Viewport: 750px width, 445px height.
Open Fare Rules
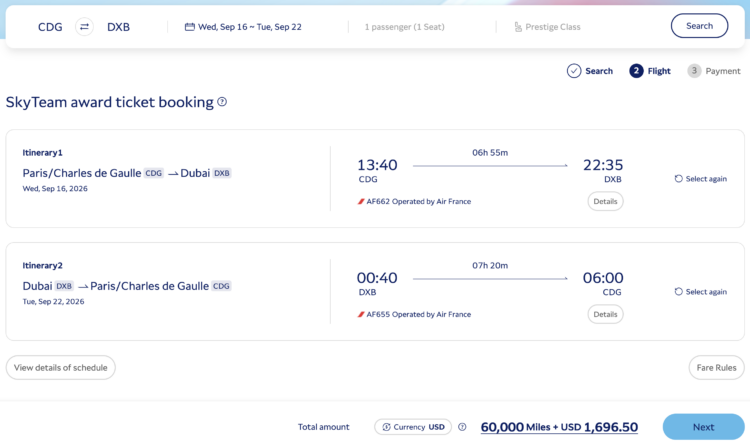(717, 367)
